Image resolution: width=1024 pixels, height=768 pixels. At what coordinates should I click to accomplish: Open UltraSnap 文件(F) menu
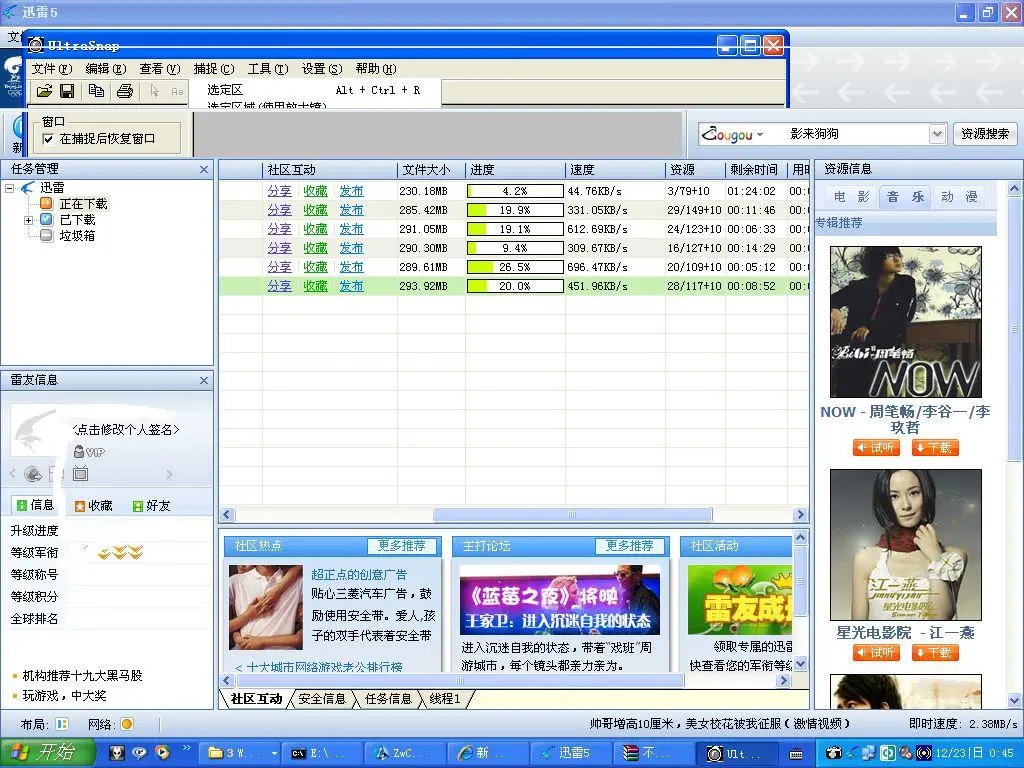click(x=52, y=69)
